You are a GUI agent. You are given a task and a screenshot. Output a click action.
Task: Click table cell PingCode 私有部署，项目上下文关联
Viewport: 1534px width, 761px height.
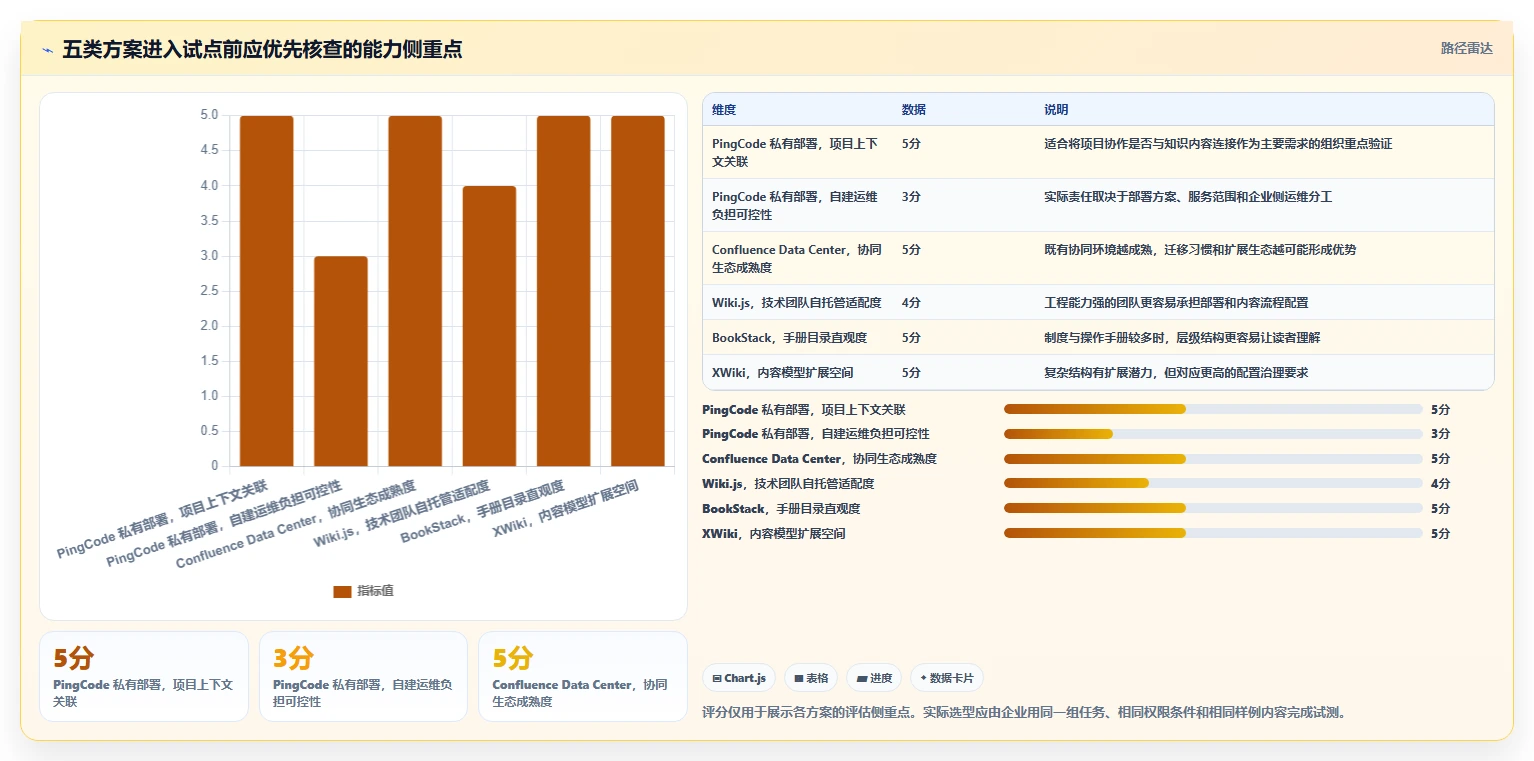coord(796,152)
